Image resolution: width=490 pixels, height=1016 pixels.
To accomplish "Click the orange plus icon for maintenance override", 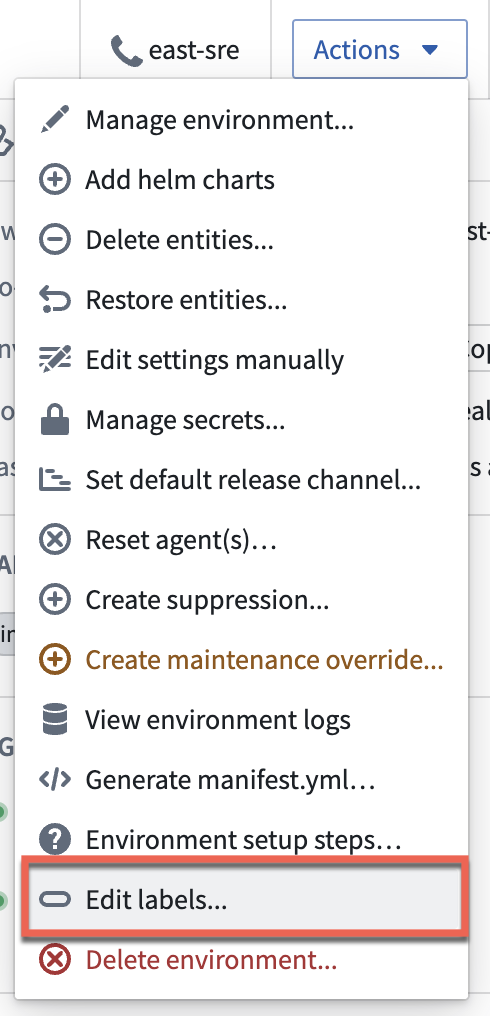I will point(55,660).
